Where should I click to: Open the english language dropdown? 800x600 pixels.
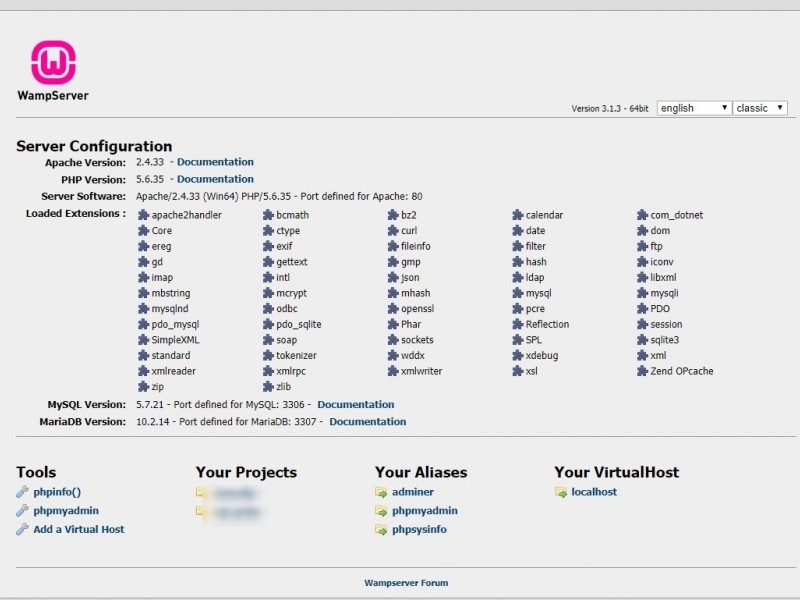(x=694, y=108)
